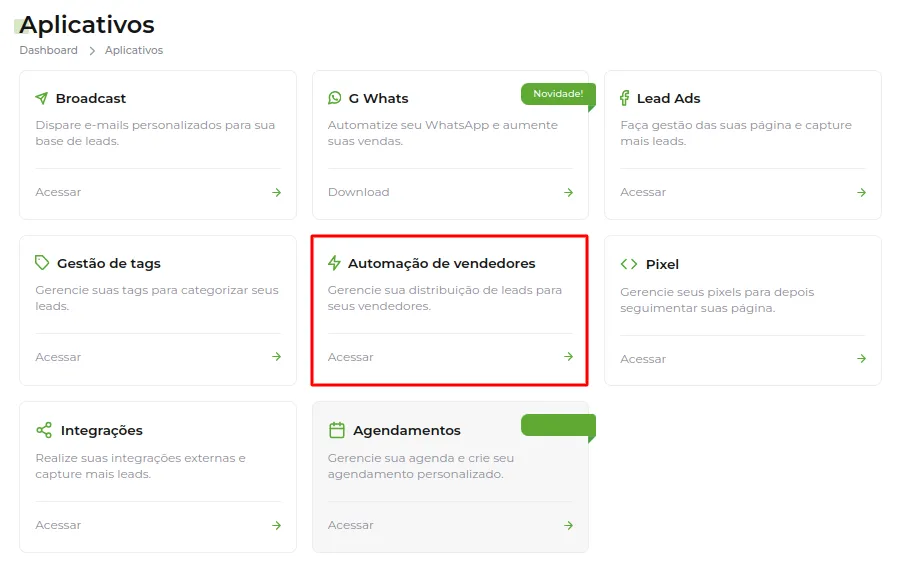Click the arrow in the Integrações card
Image resolution: width=904 pixels, height=577 pixels.
coord(277,526)
